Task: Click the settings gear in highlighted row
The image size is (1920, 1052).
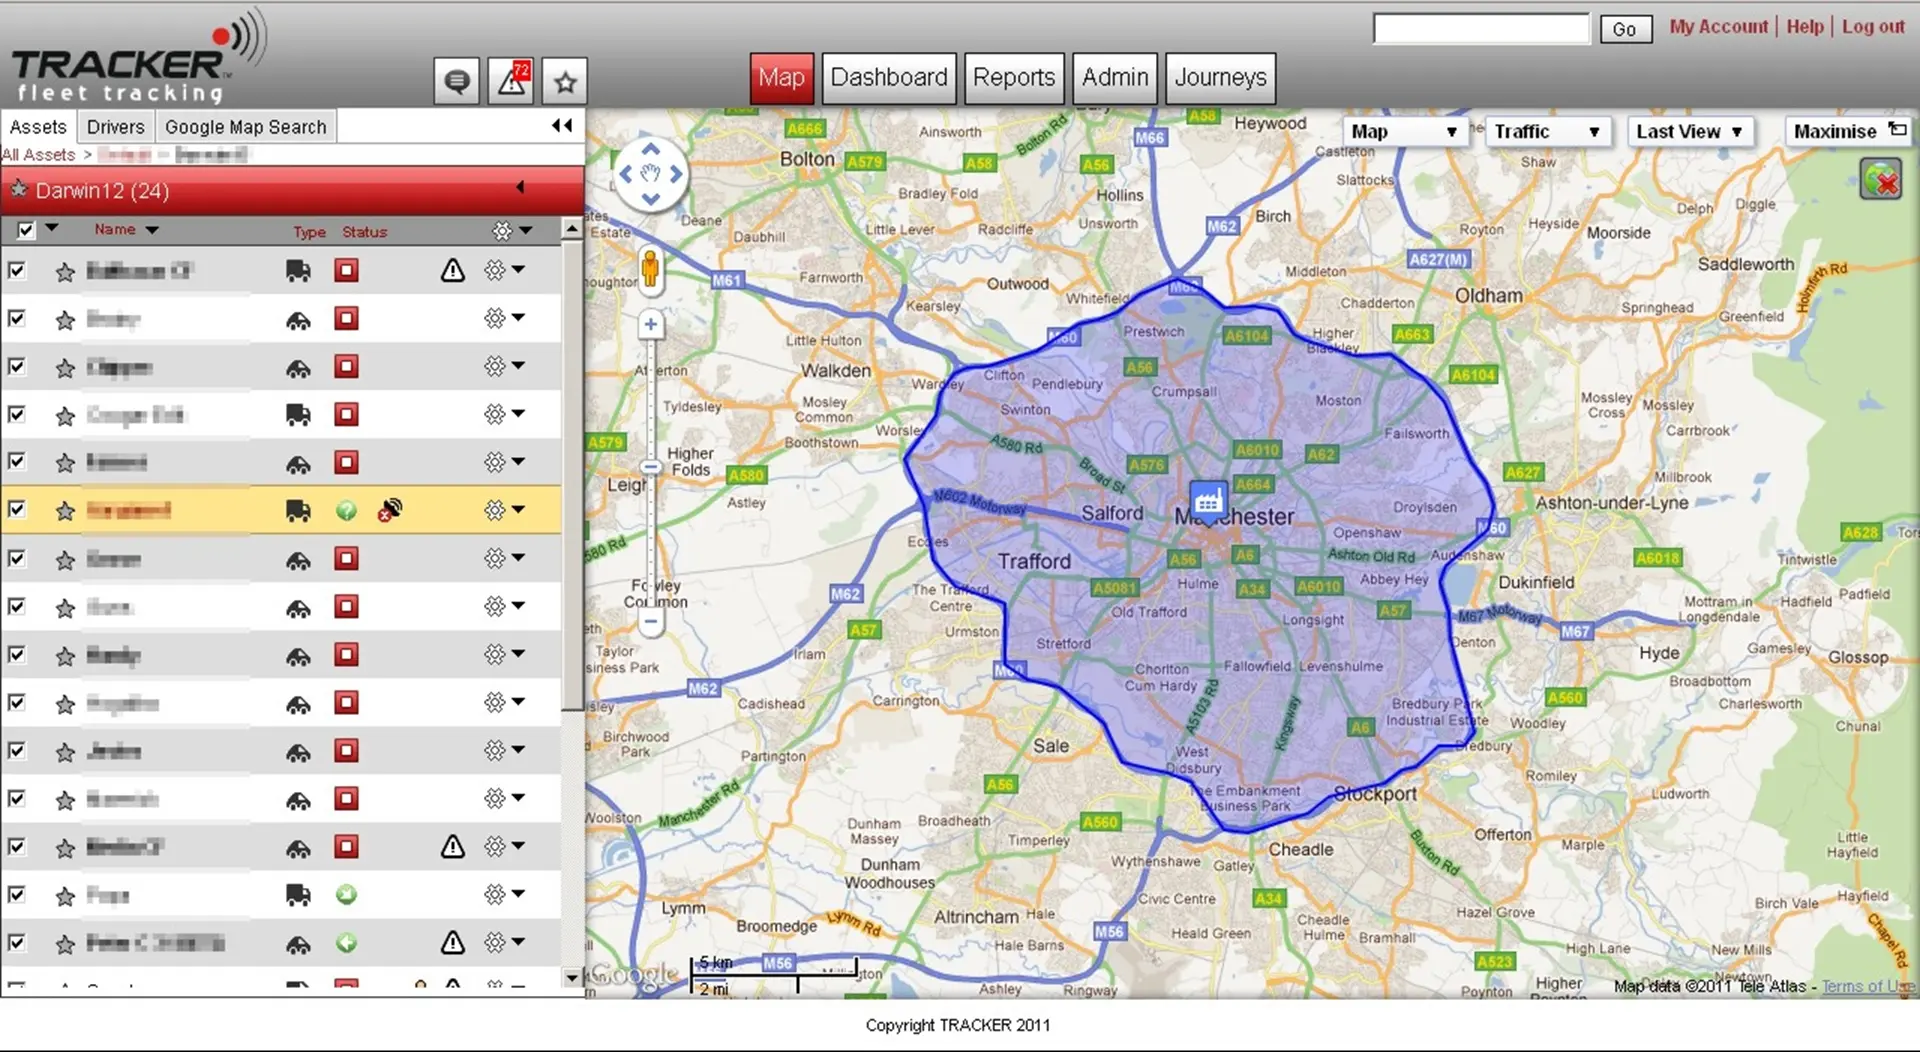Action: (495, 510)
